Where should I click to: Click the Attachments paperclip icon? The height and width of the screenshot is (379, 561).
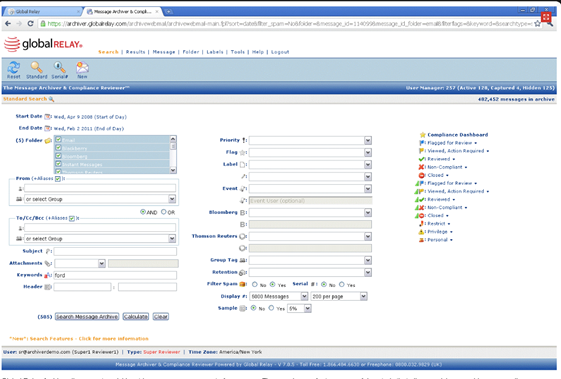click(48, 264)
